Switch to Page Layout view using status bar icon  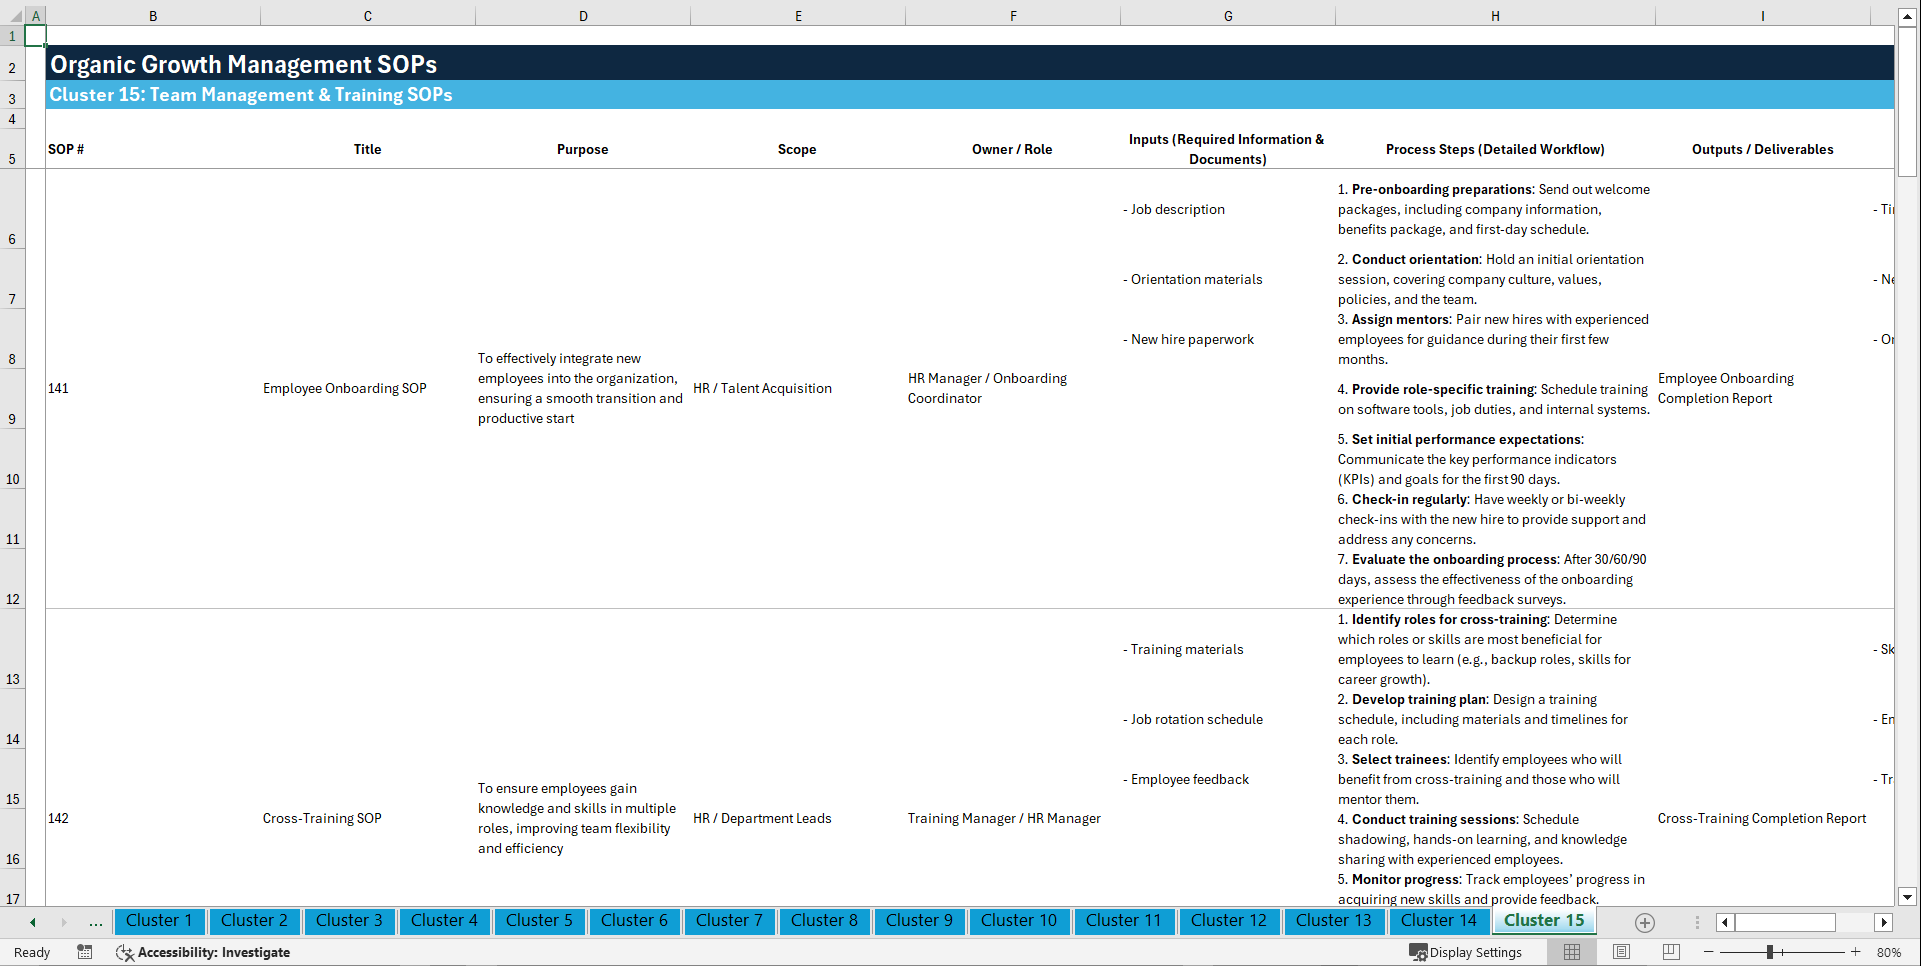pos(1620,952)
